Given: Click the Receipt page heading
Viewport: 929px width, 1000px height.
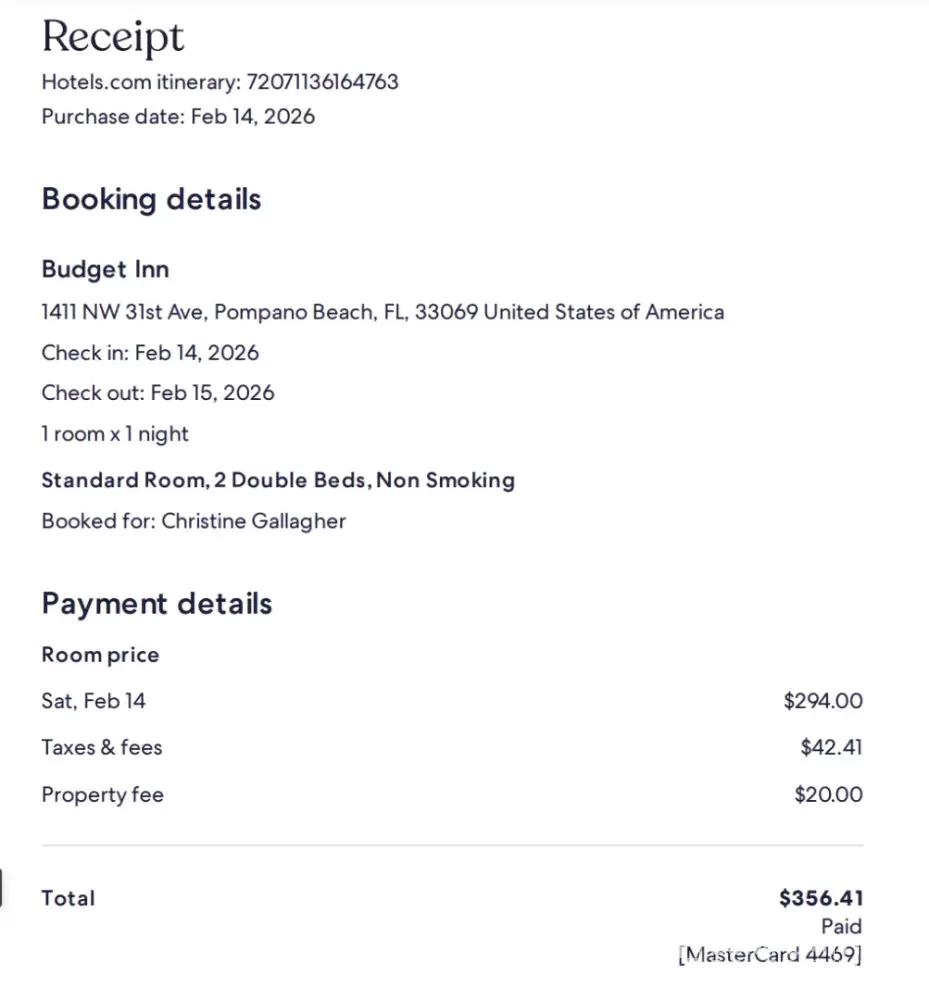Looking at the screenshot, I should [113, 38].
